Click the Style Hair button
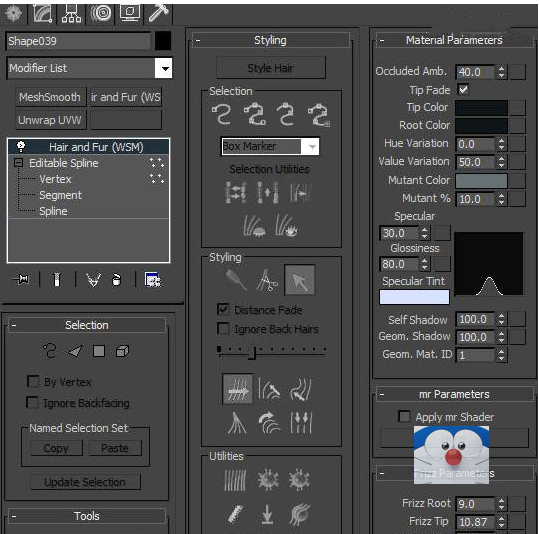The height and width of the screenshot is (534, 539). click(x=271, y=68)
